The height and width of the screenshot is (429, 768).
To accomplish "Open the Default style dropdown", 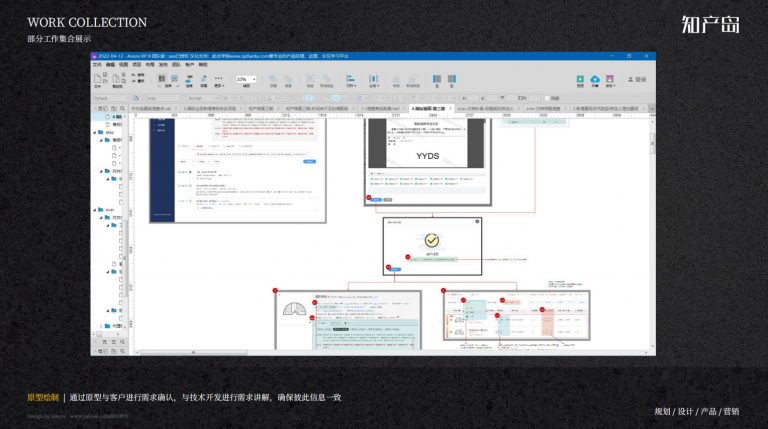I will pos(112,98).
